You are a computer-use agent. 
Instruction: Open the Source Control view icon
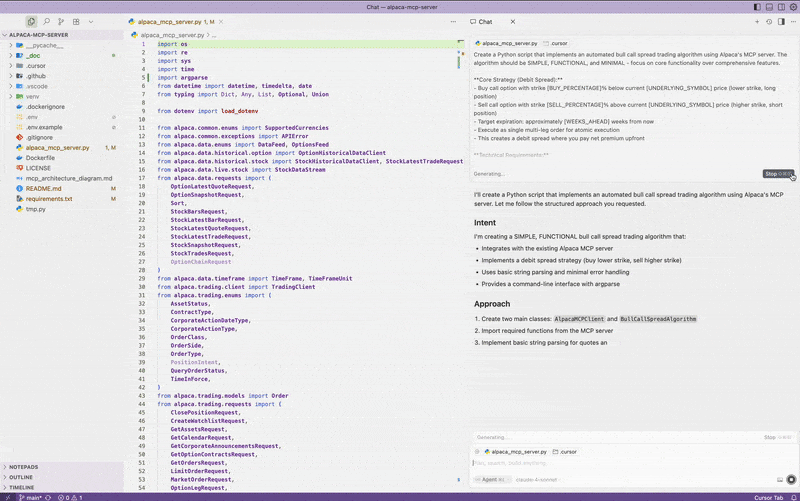tap(61, 21)
